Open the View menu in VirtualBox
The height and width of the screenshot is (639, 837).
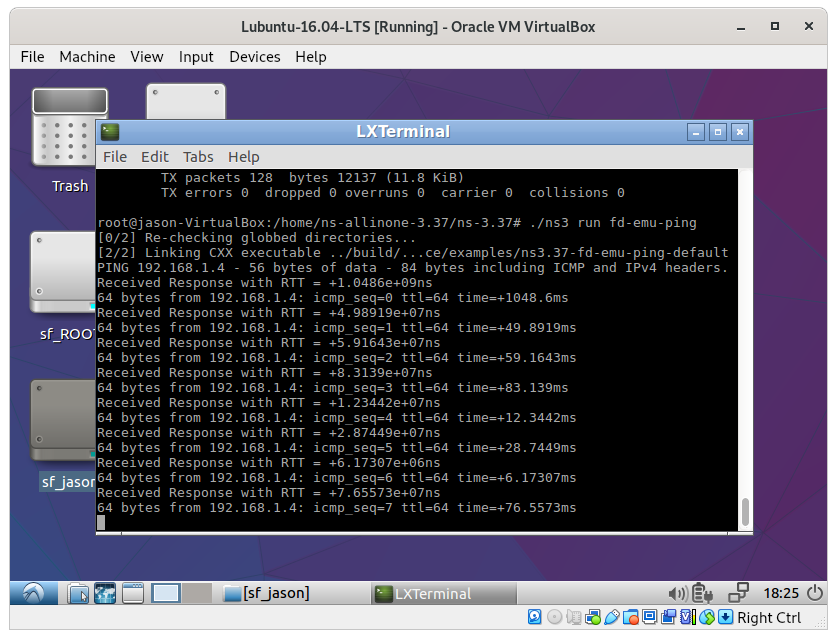point(147,57)
